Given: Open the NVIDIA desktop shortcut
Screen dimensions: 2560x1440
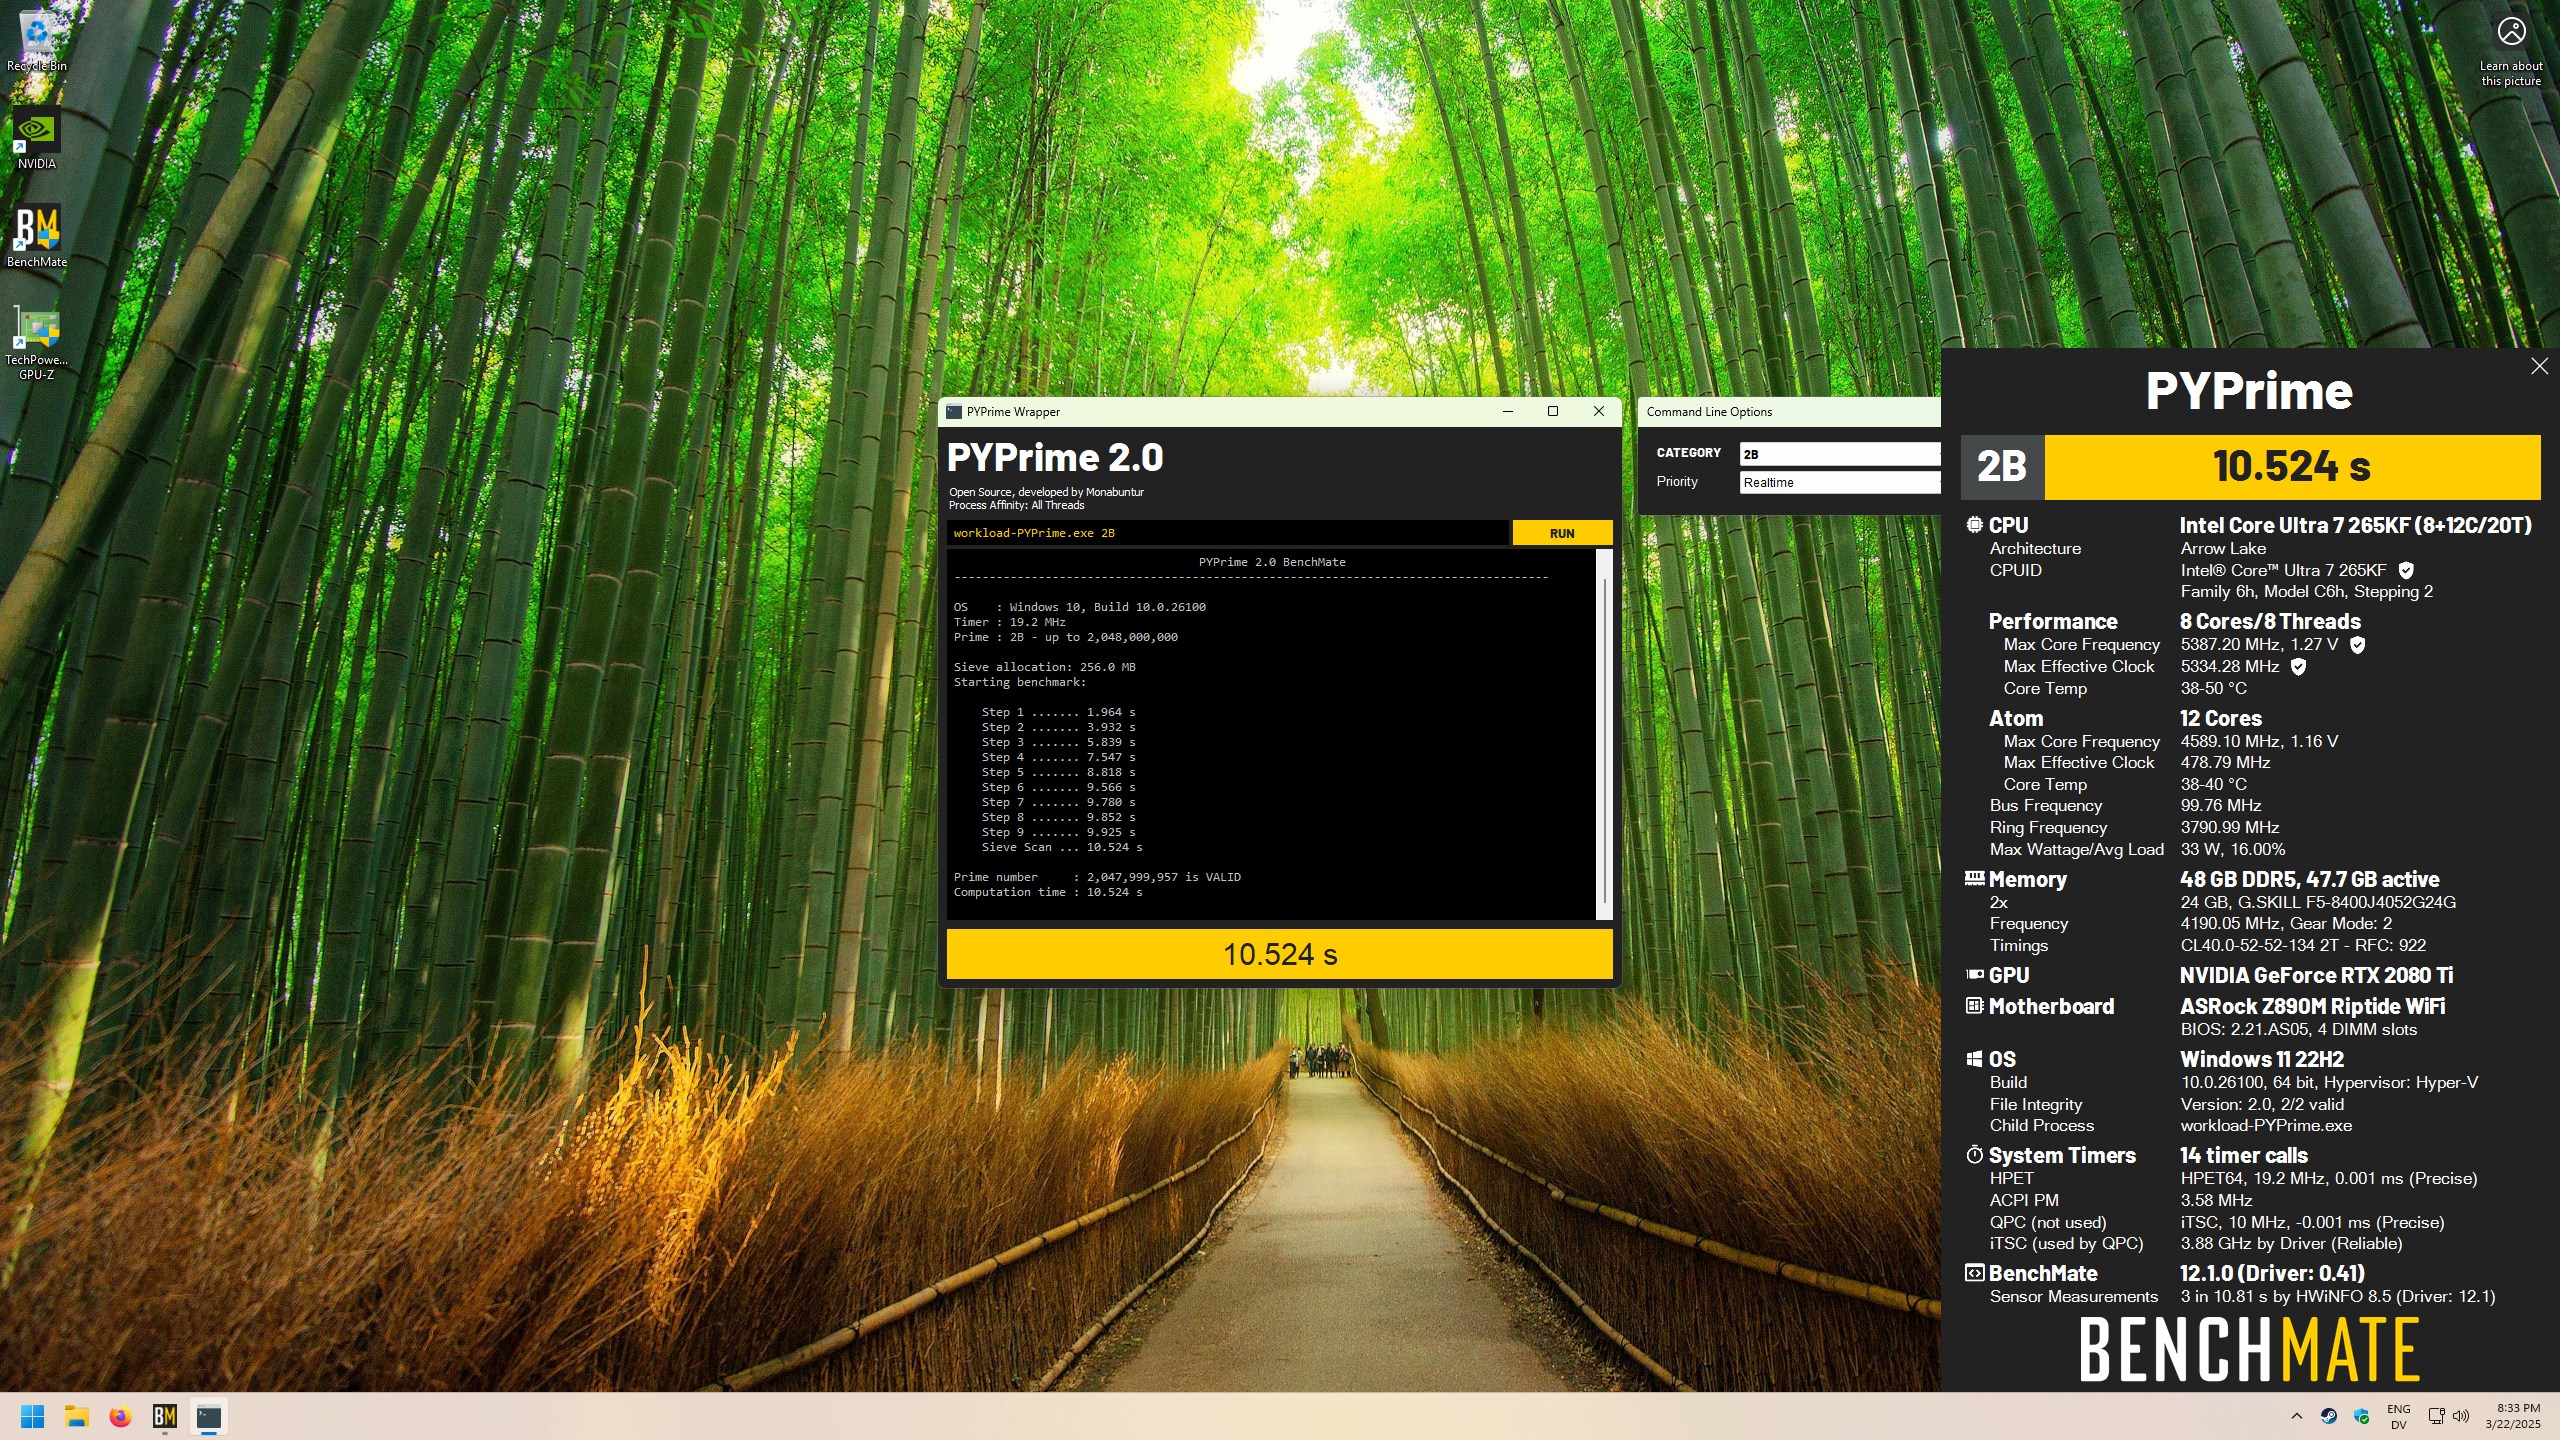Looking at the screenshot, I should (37, 139).
